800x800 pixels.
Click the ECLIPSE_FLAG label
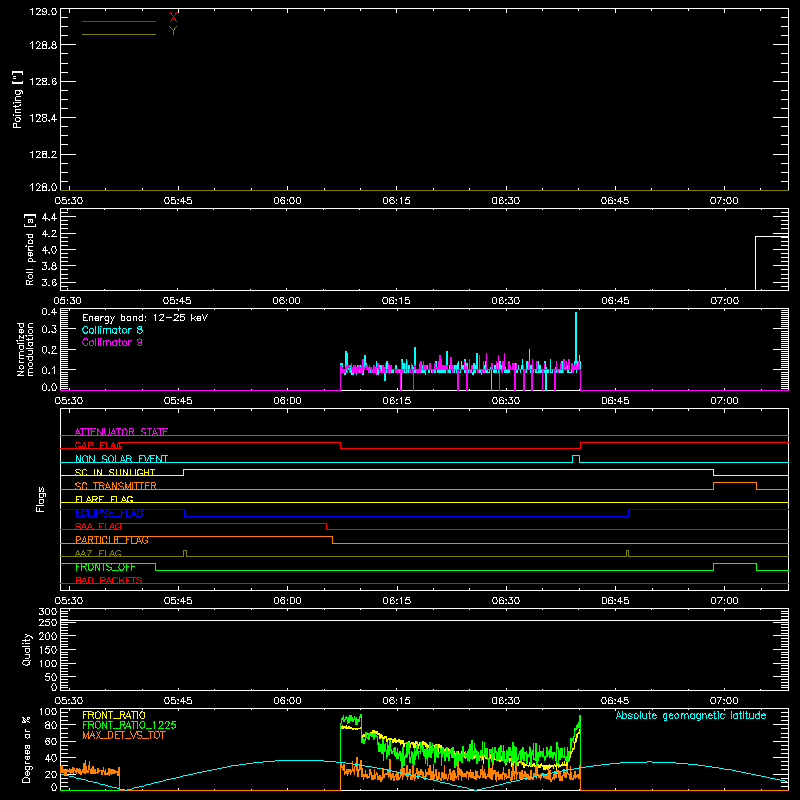[x=109, y=513]
